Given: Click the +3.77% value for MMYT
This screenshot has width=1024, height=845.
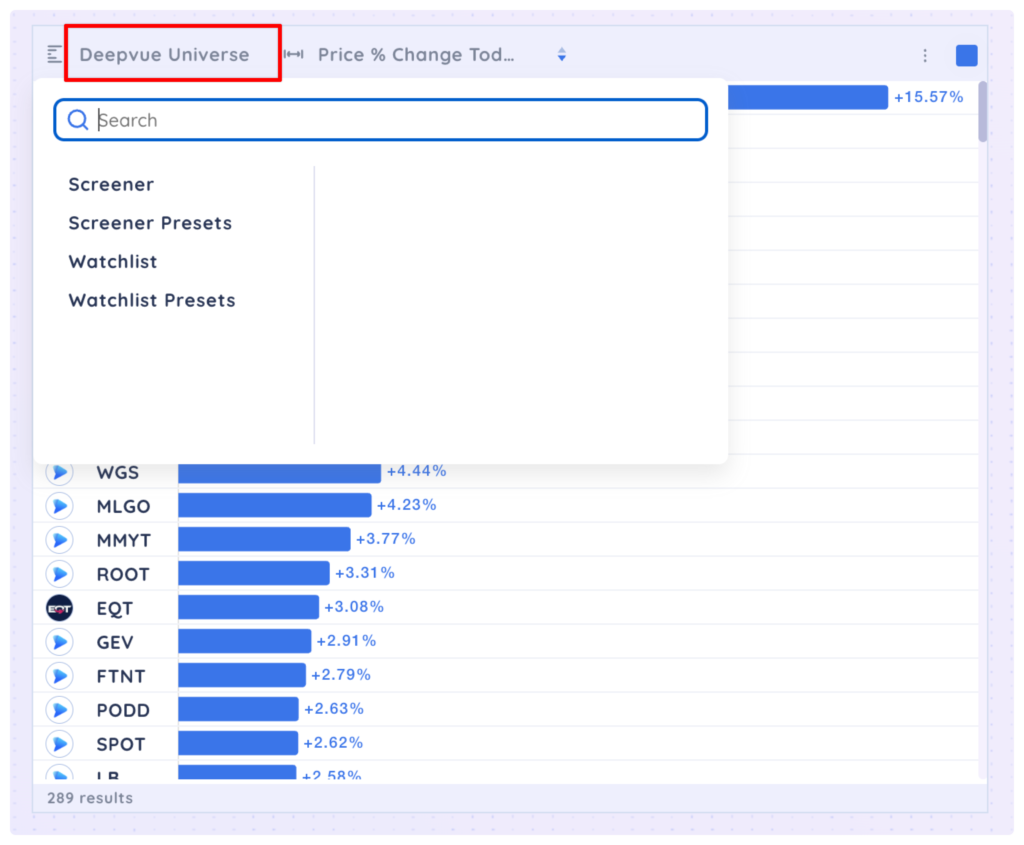Looking at the screenshot, I should coord(385,539).
